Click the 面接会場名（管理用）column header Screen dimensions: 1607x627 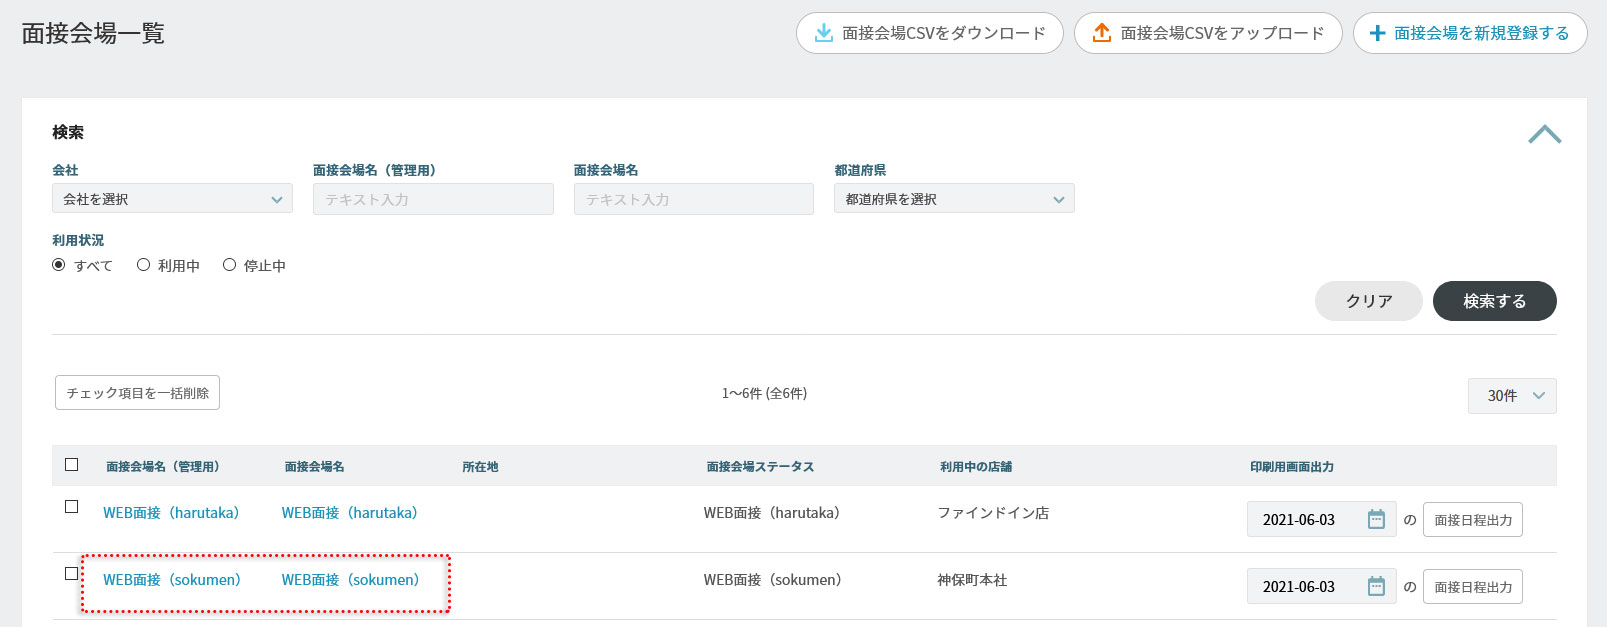click(x=163, y=466)
